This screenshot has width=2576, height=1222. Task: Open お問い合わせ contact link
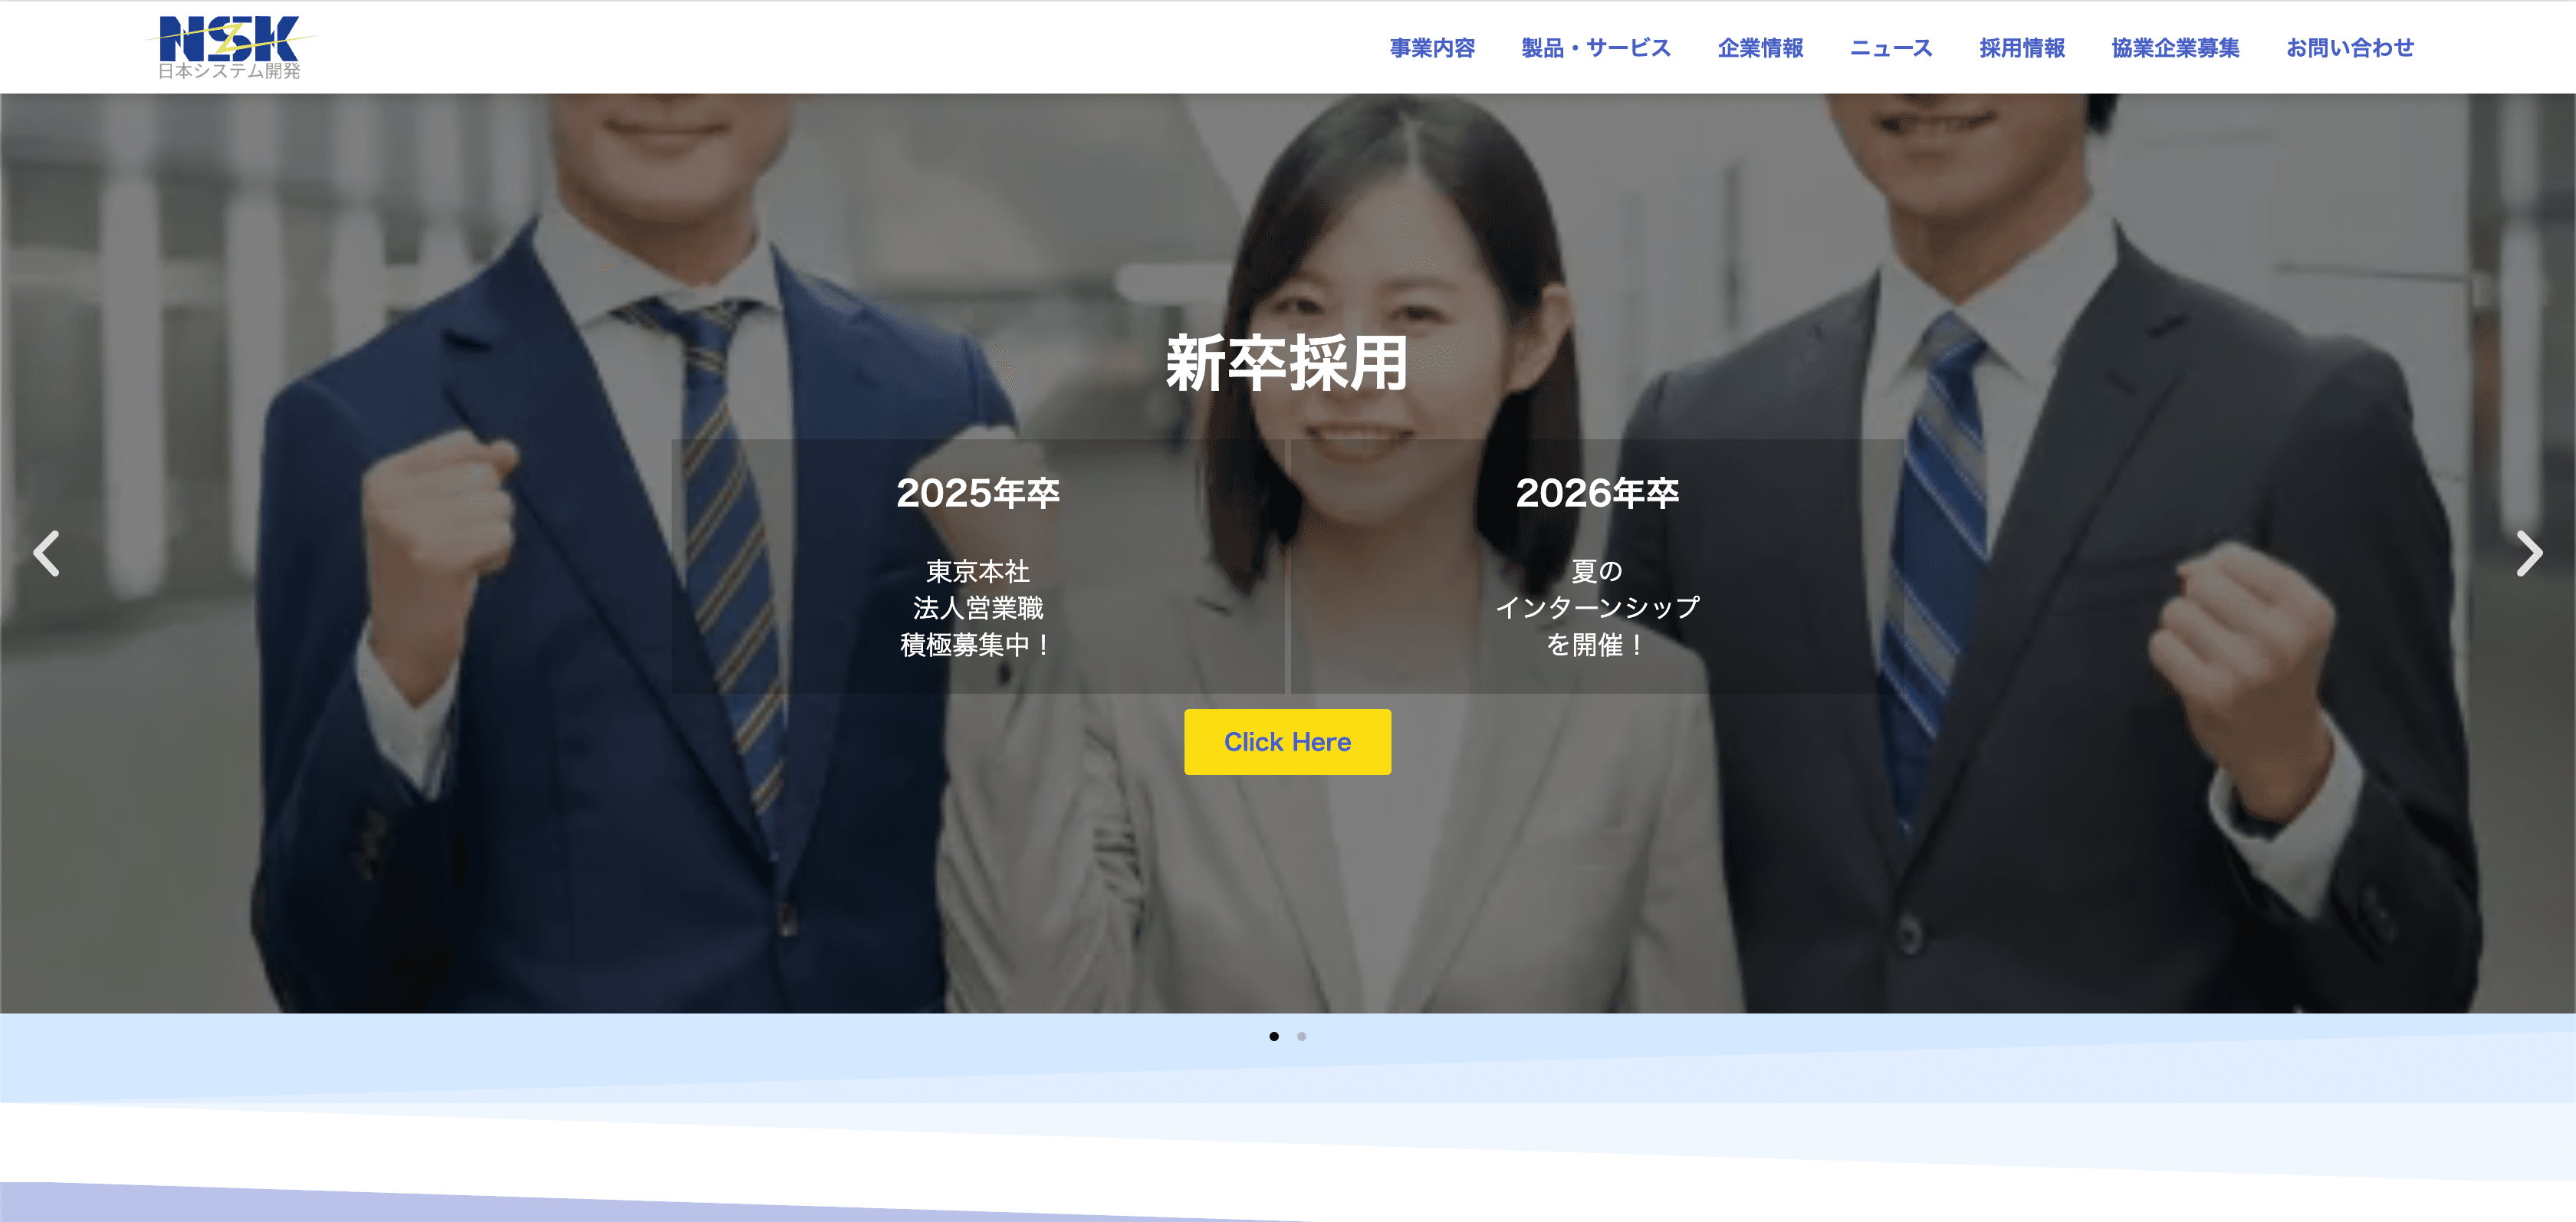2350,48
